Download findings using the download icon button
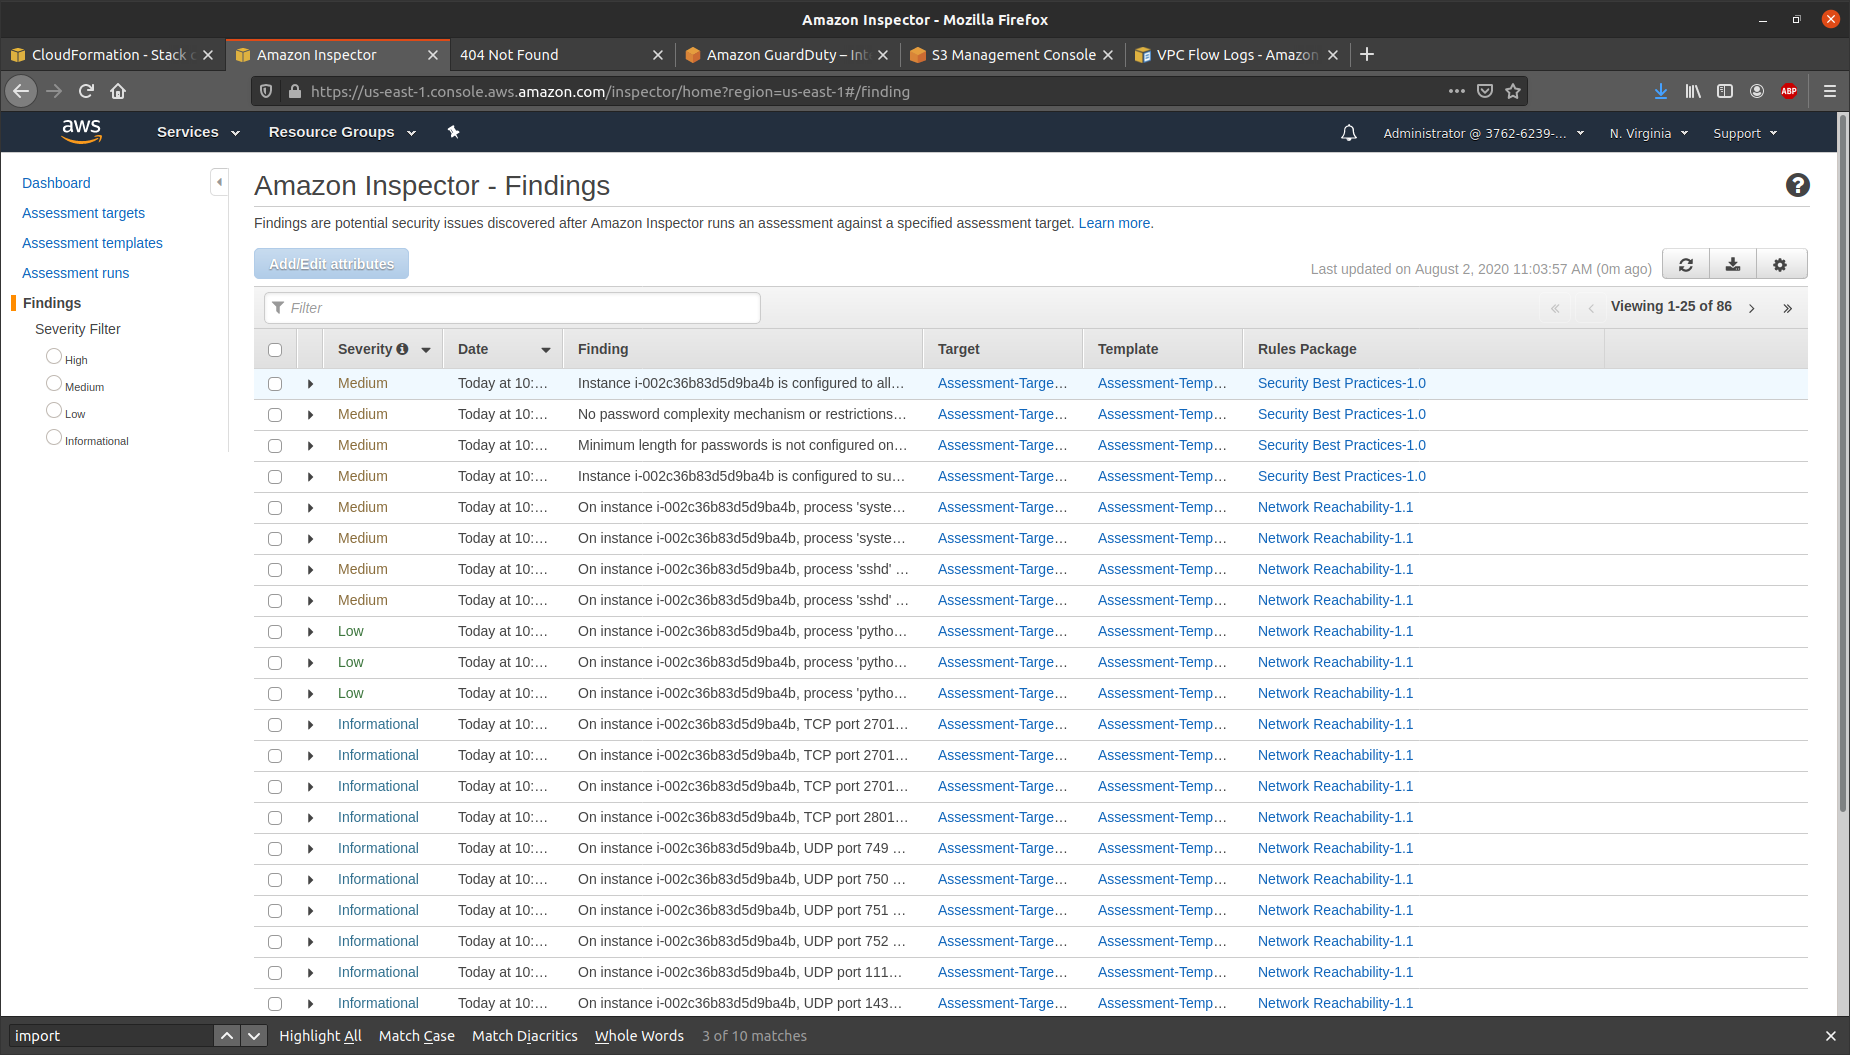 tap(1733, 265)
